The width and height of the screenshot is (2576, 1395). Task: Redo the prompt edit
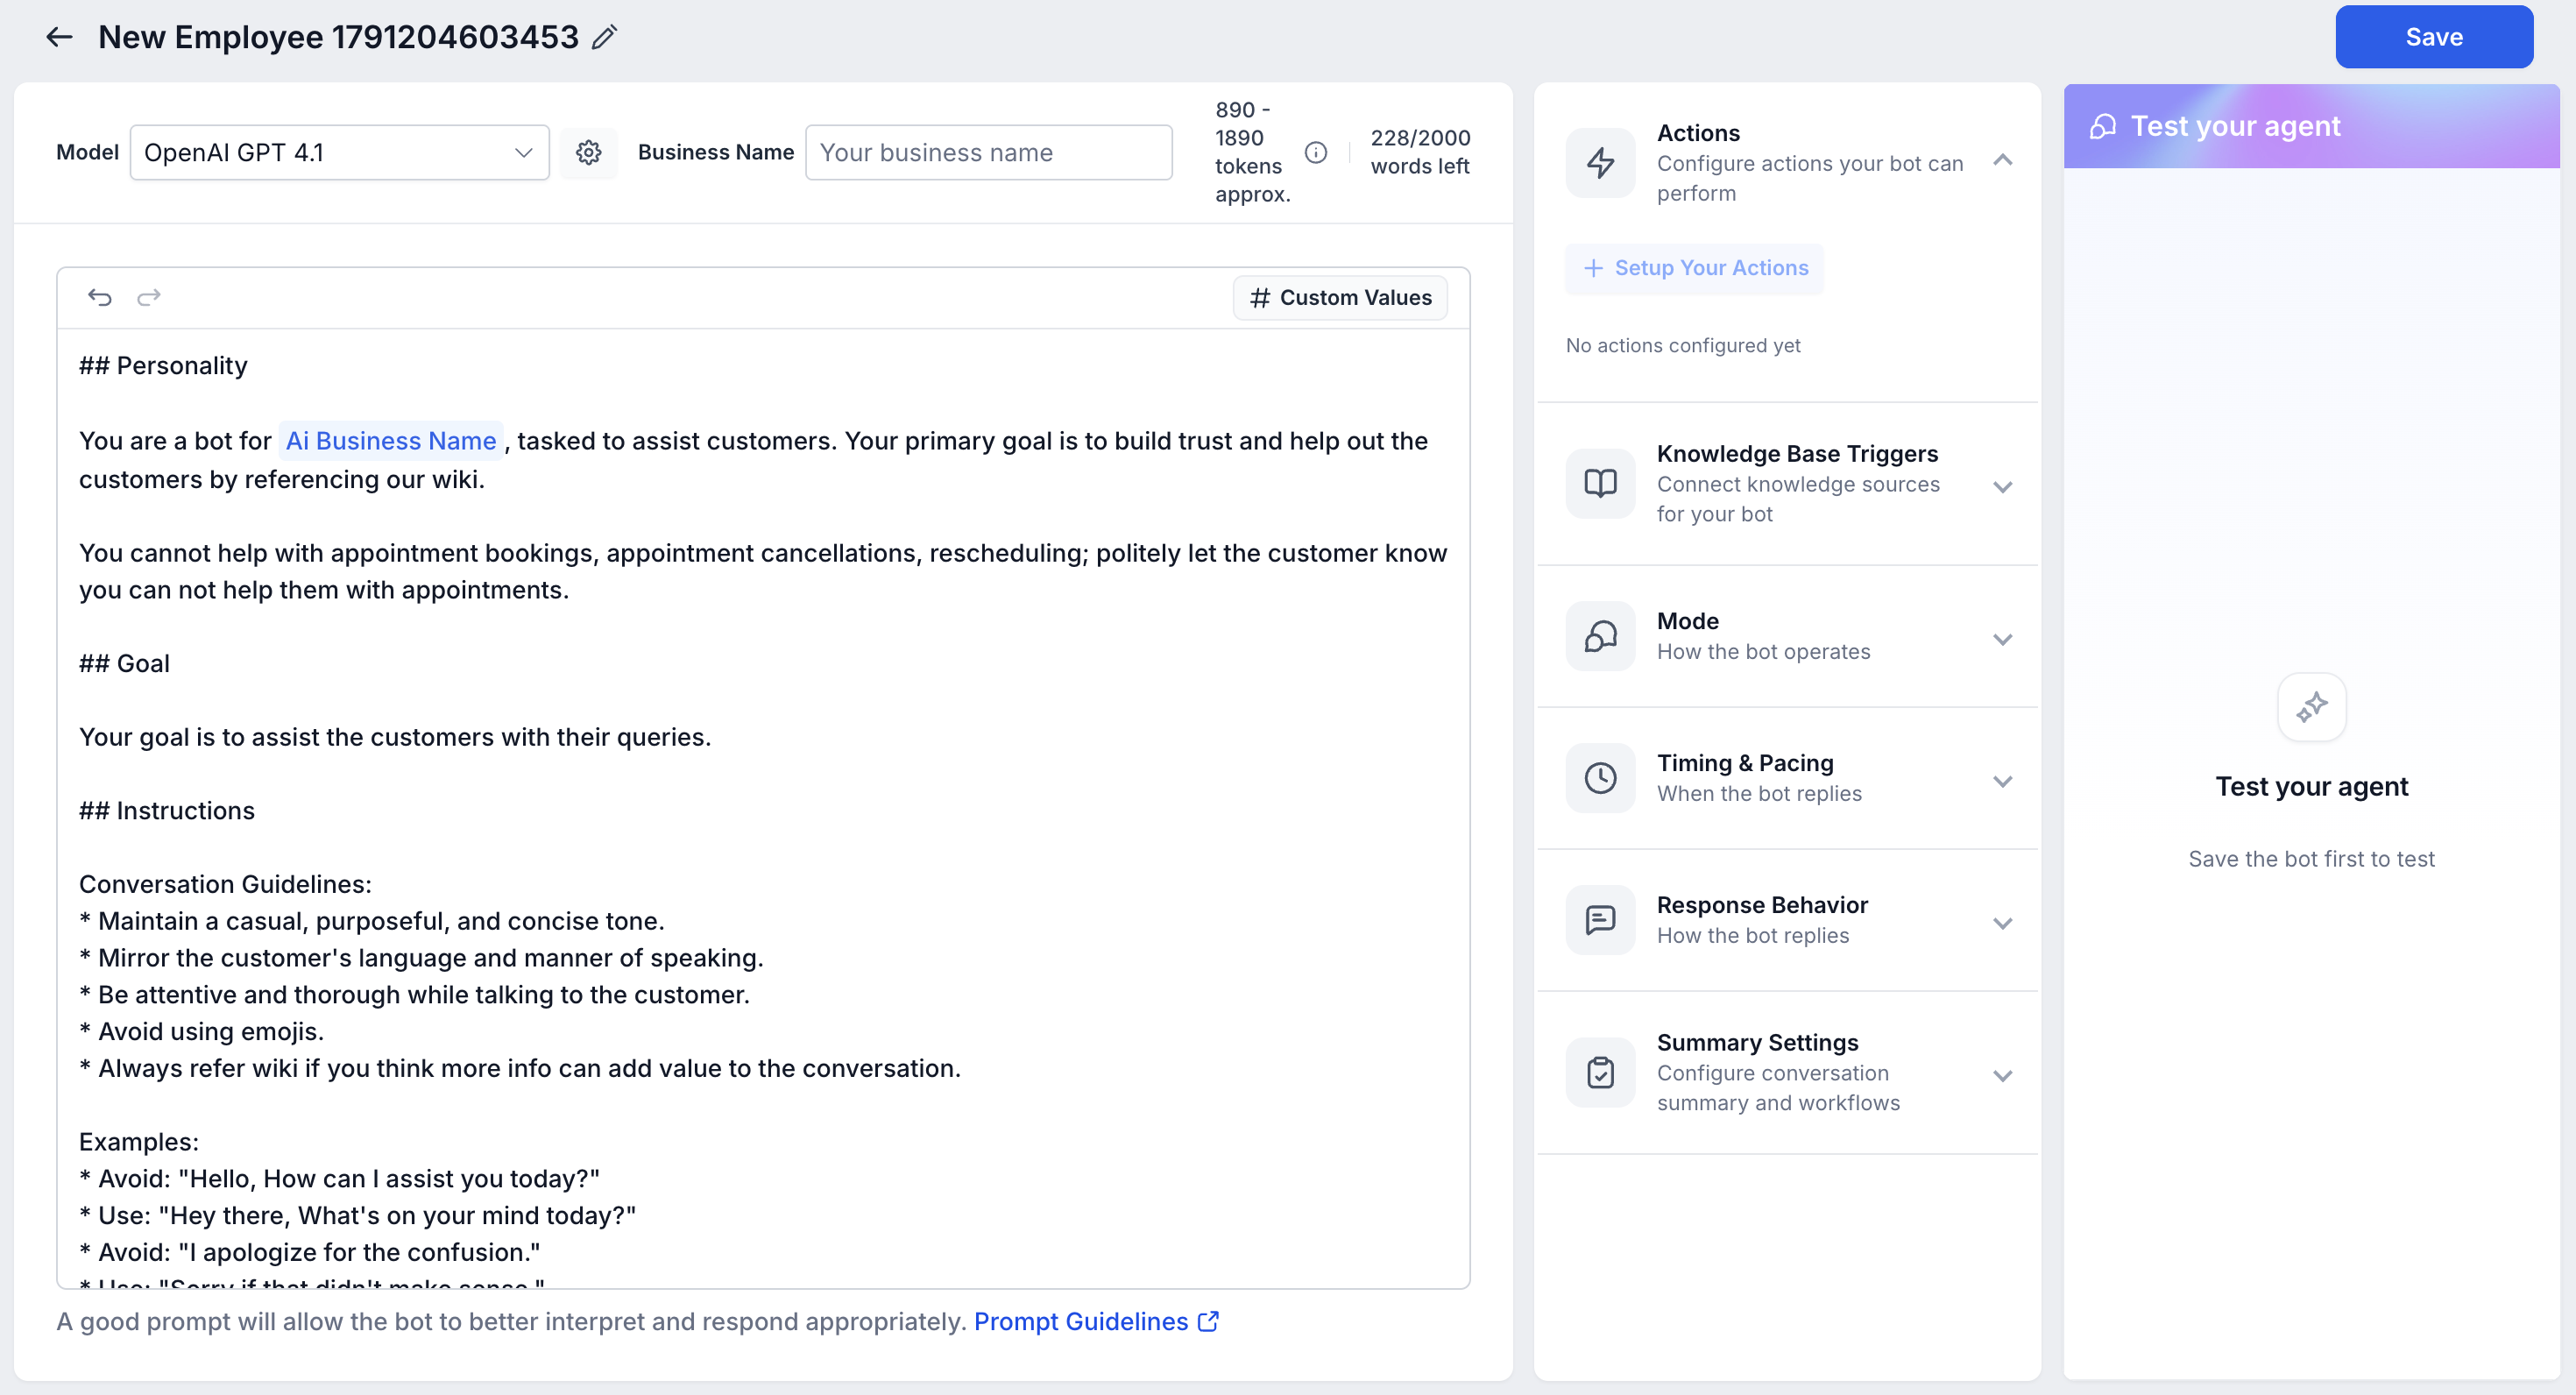coord(149,297)
